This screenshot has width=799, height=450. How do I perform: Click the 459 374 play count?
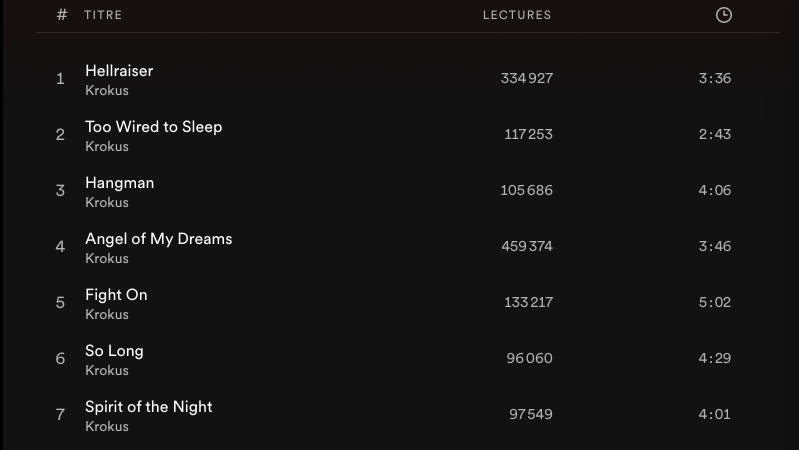pos(527,246)
